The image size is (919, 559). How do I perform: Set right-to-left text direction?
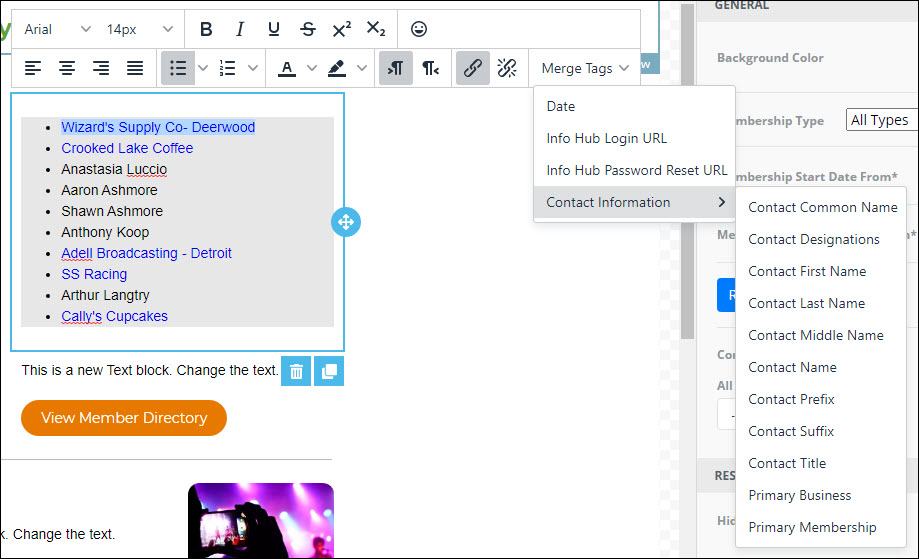430,69
